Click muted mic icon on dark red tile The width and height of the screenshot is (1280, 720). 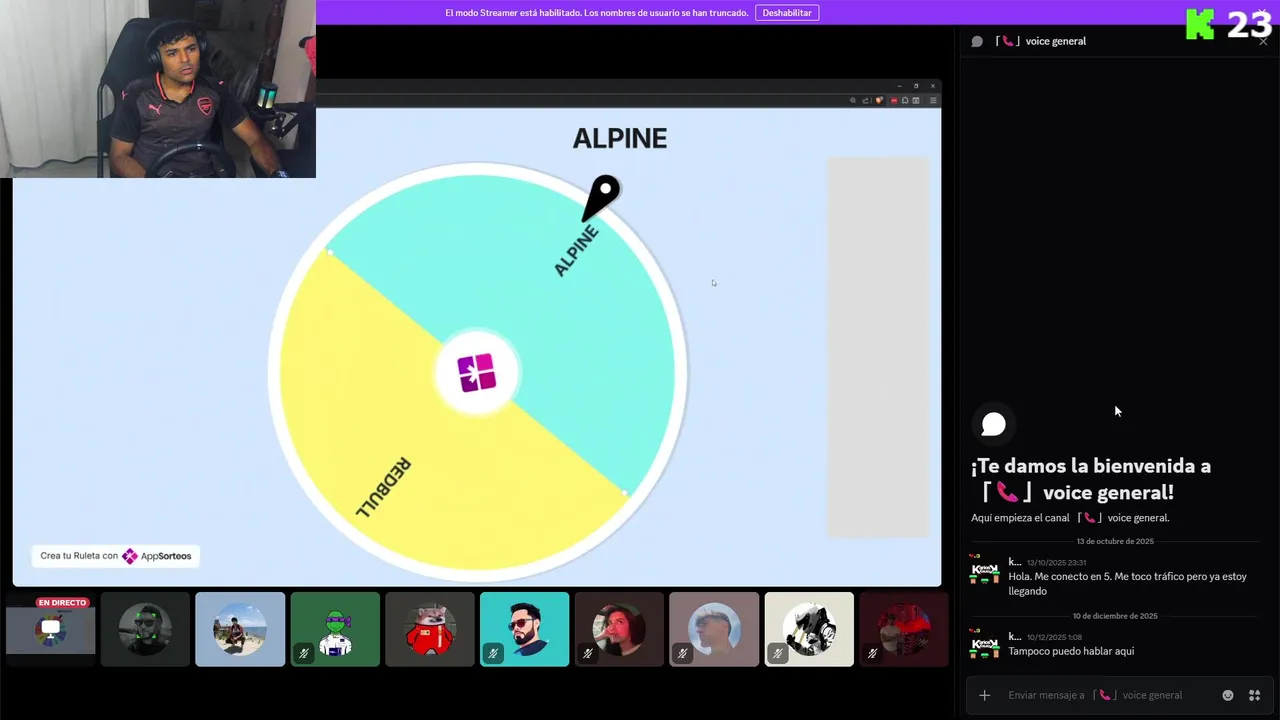point(873,653)
